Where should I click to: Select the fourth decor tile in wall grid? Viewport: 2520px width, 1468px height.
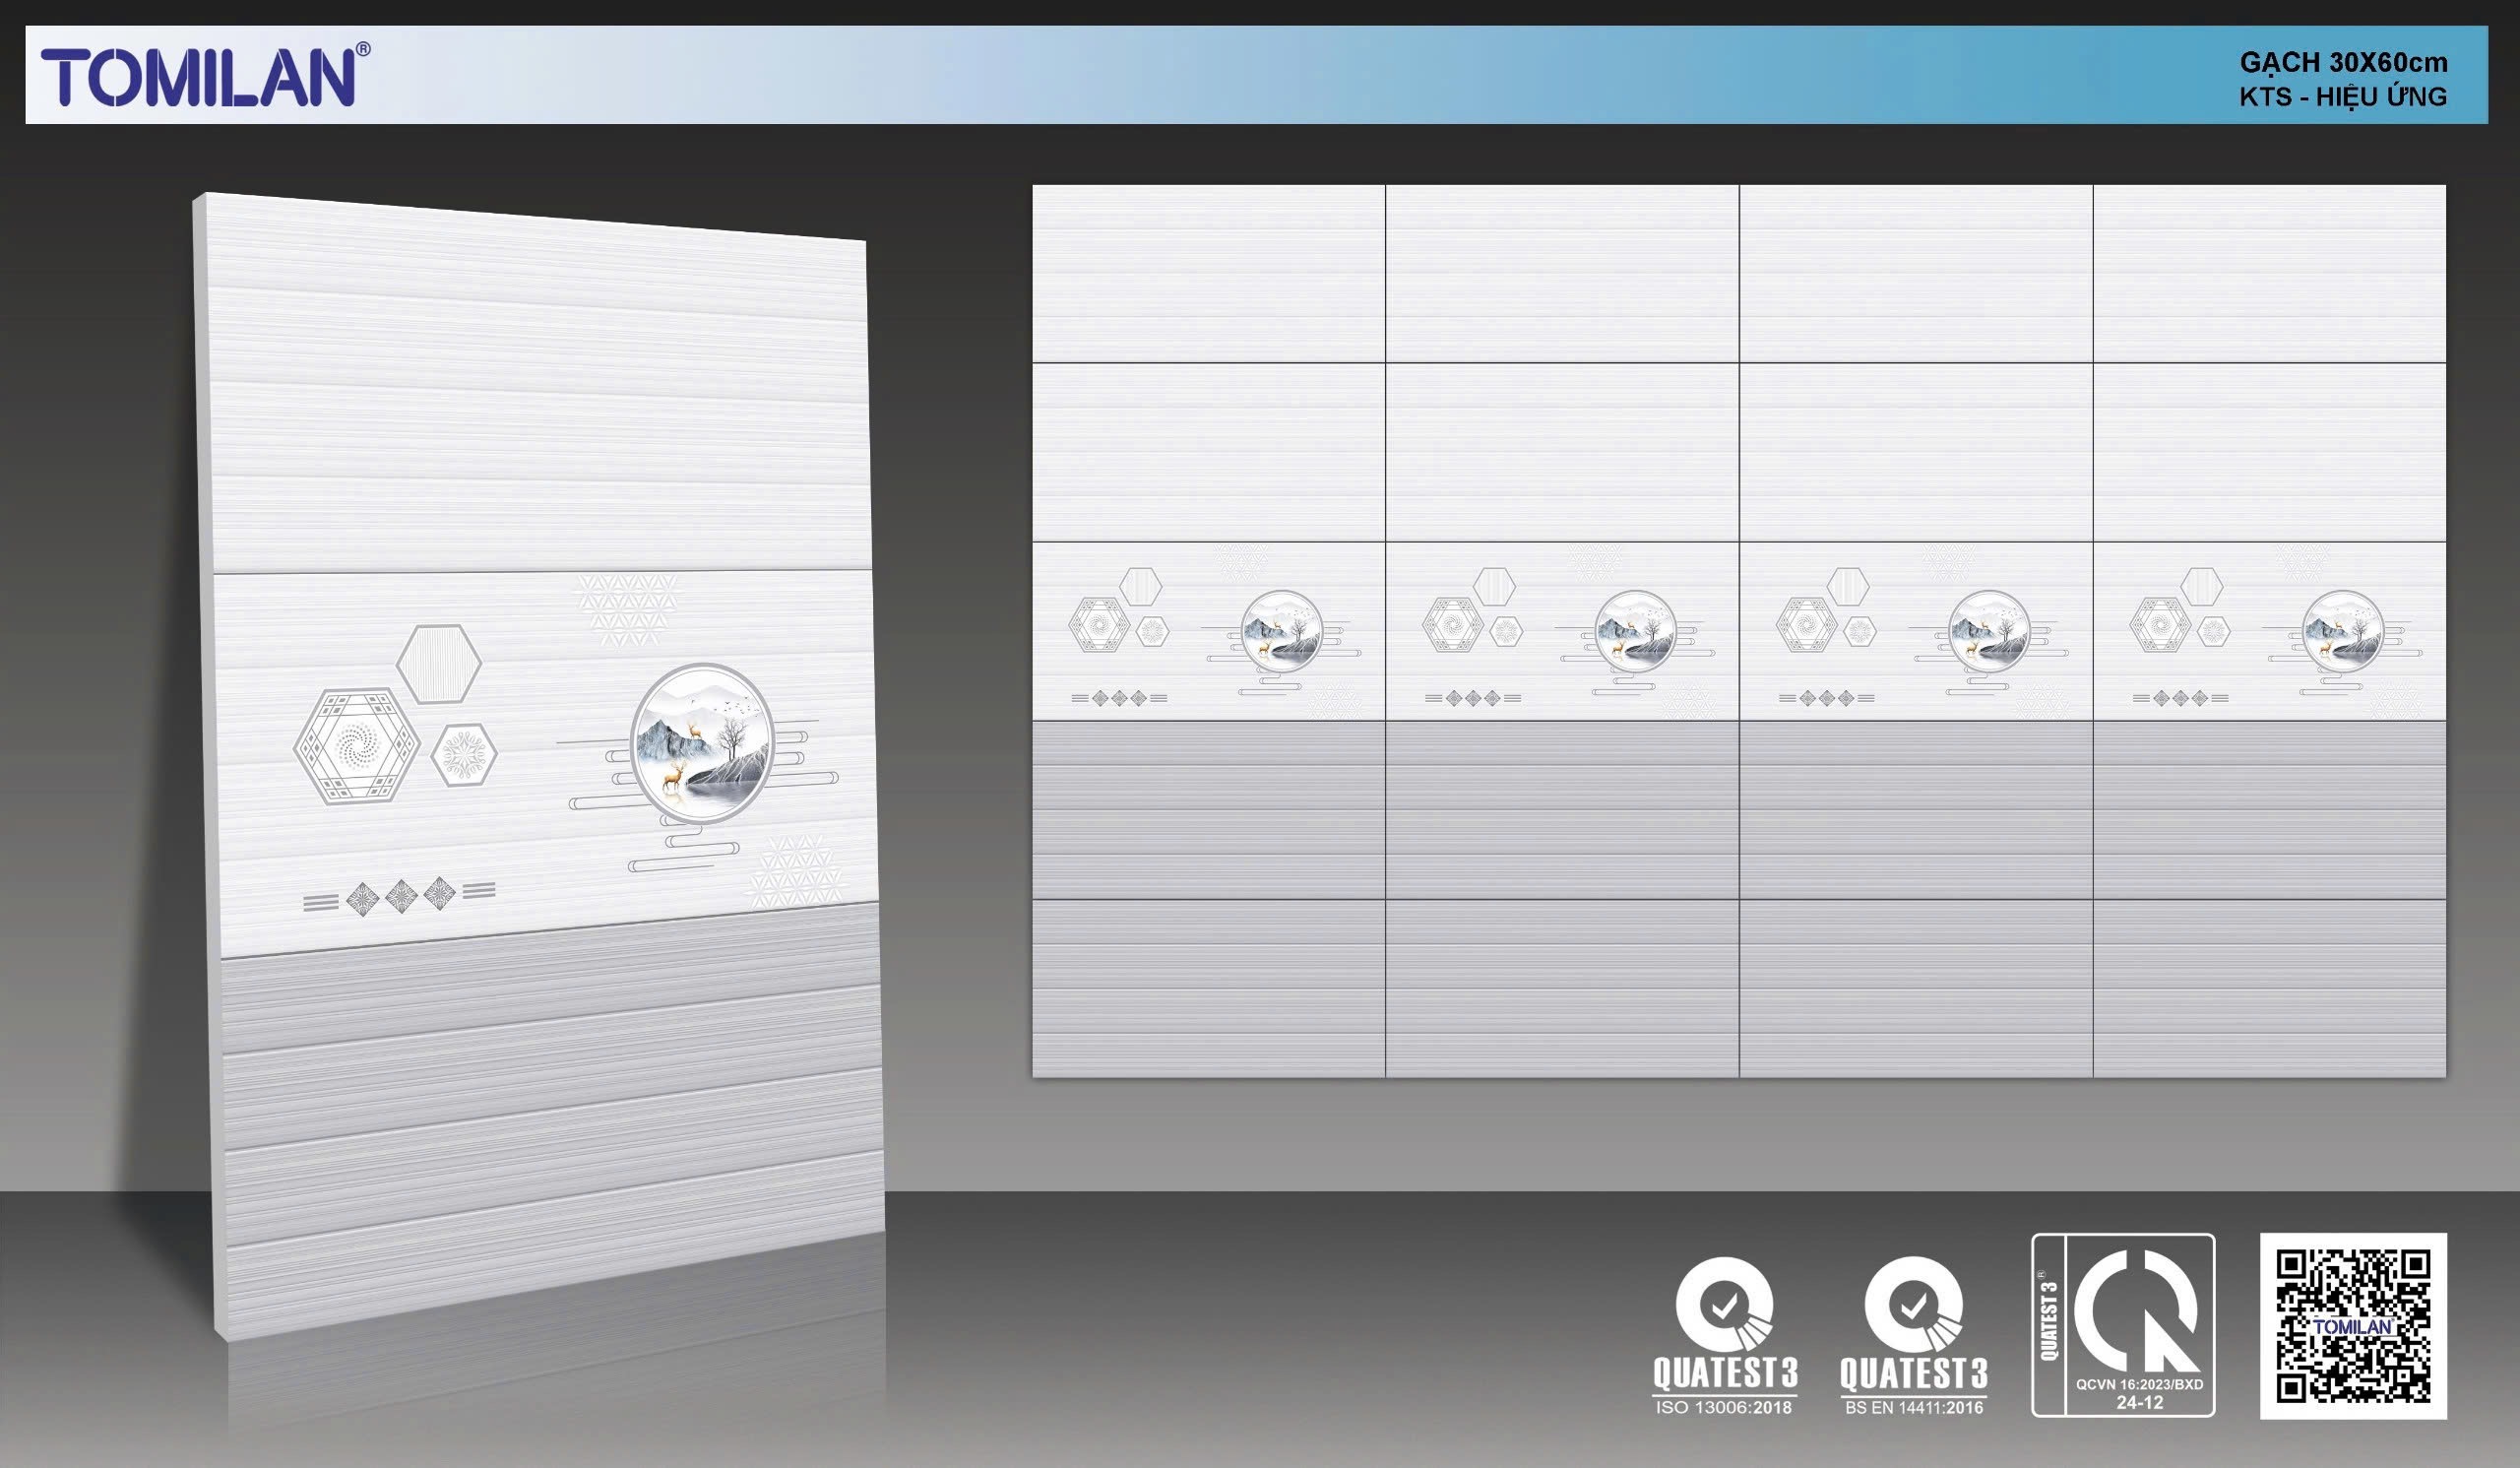pyautogui.click(x=2269, y=631)
